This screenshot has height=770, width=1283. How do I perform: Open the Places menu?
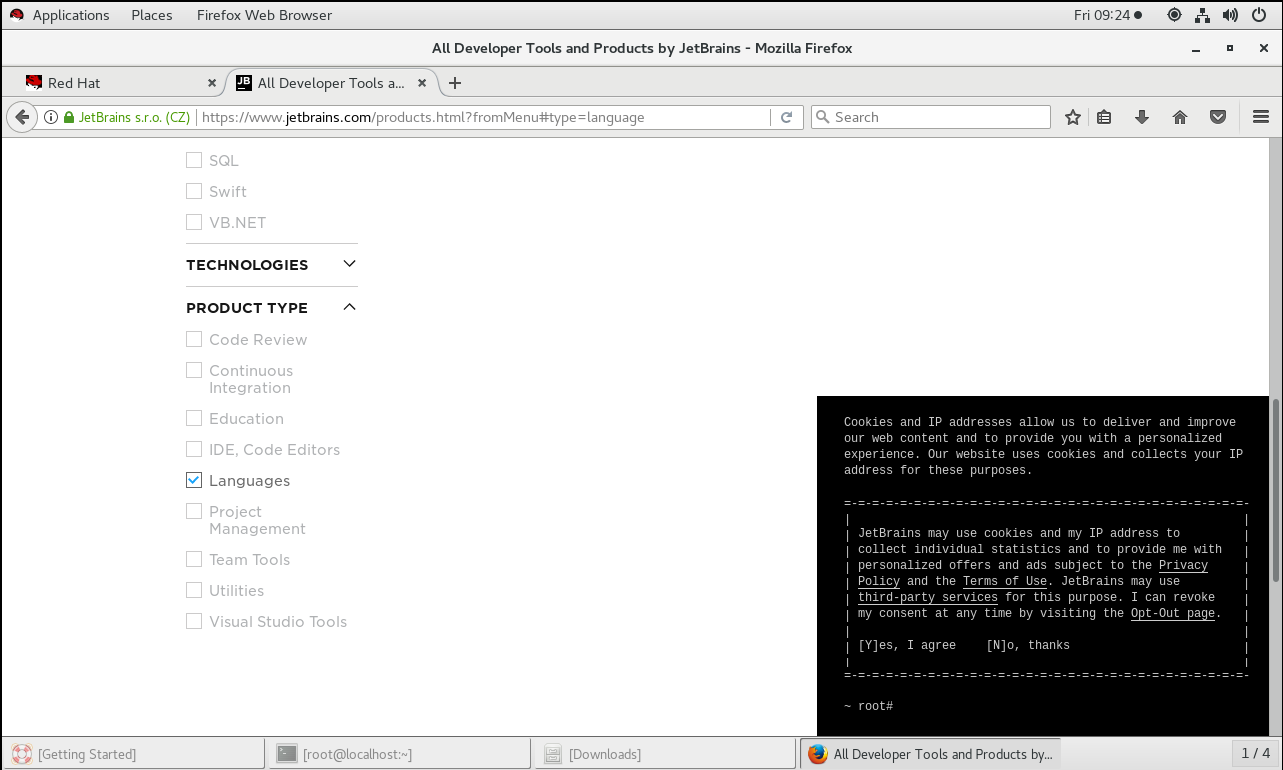tap(152, 15)
